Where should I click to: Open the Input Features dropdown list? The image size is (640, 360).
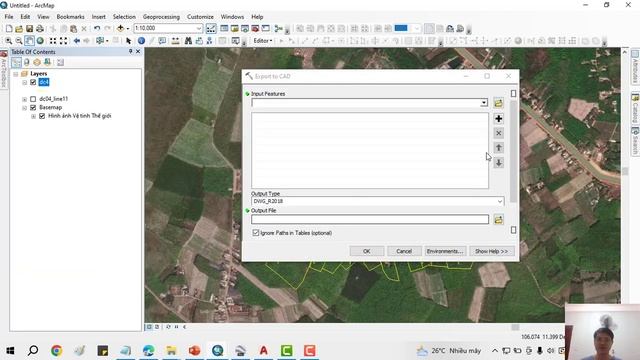(484, 102)
